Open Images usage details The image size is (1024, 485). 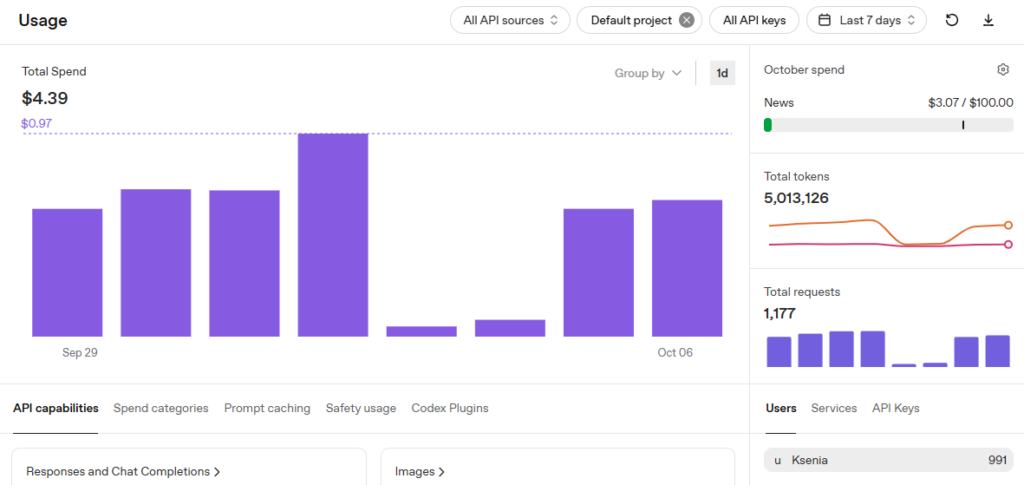click(x=420, y=471)
